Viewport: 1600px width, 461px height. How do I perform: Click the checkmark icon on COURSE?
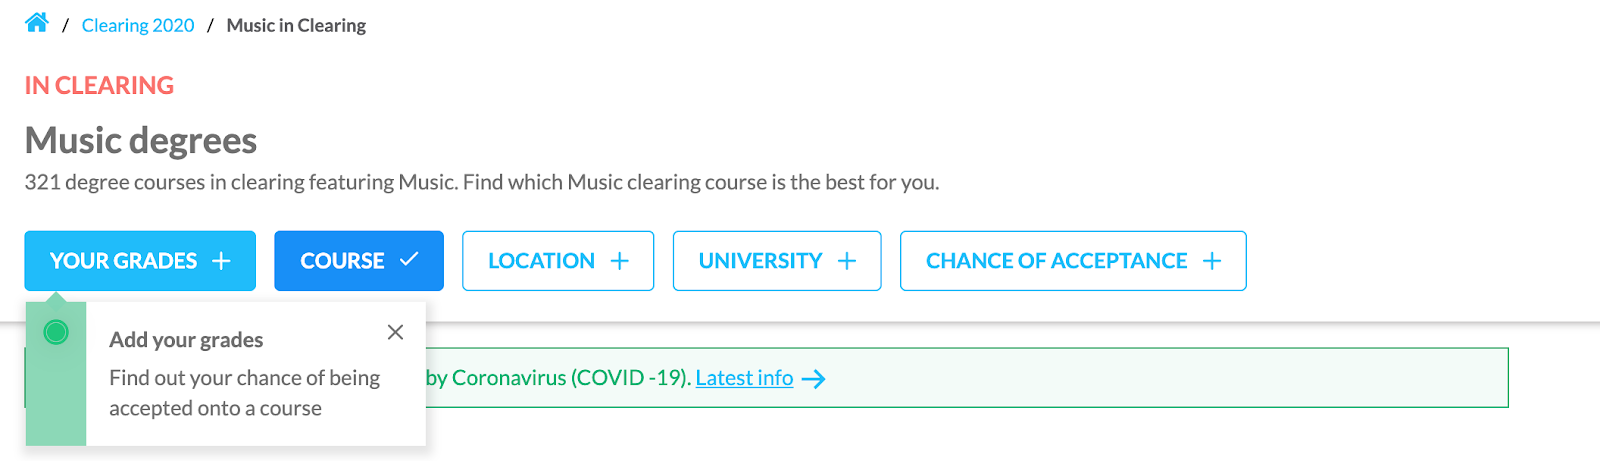click(x=409, y=260)
